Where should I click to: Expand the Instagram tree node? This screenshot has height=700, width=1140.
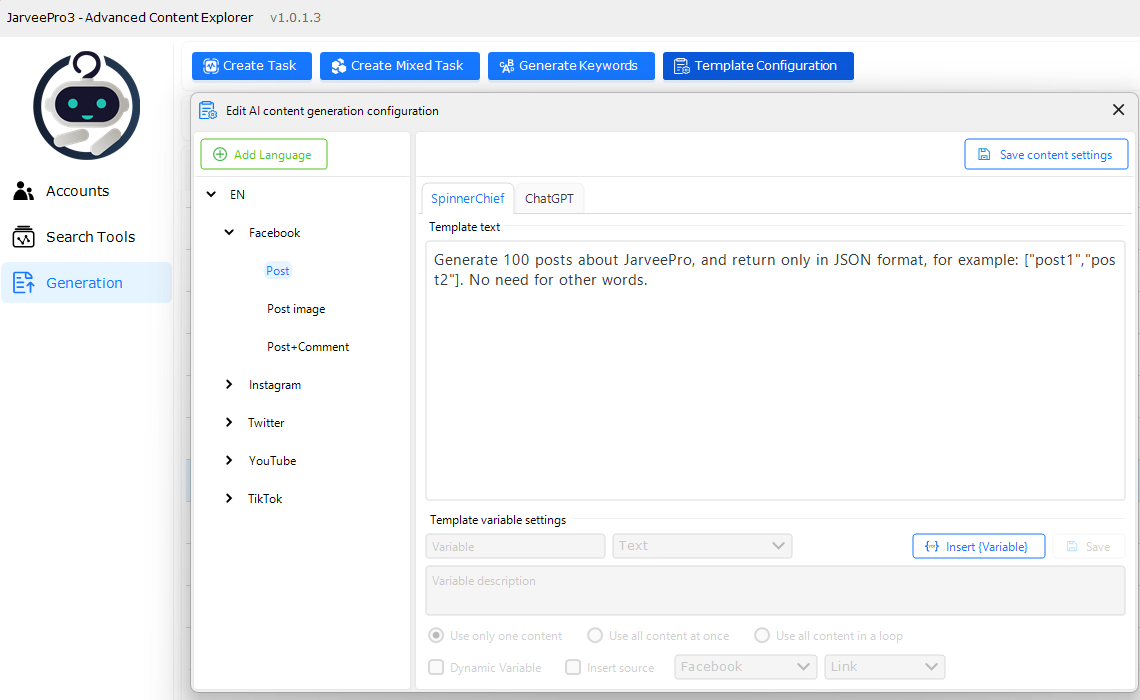tap(229, 384)
